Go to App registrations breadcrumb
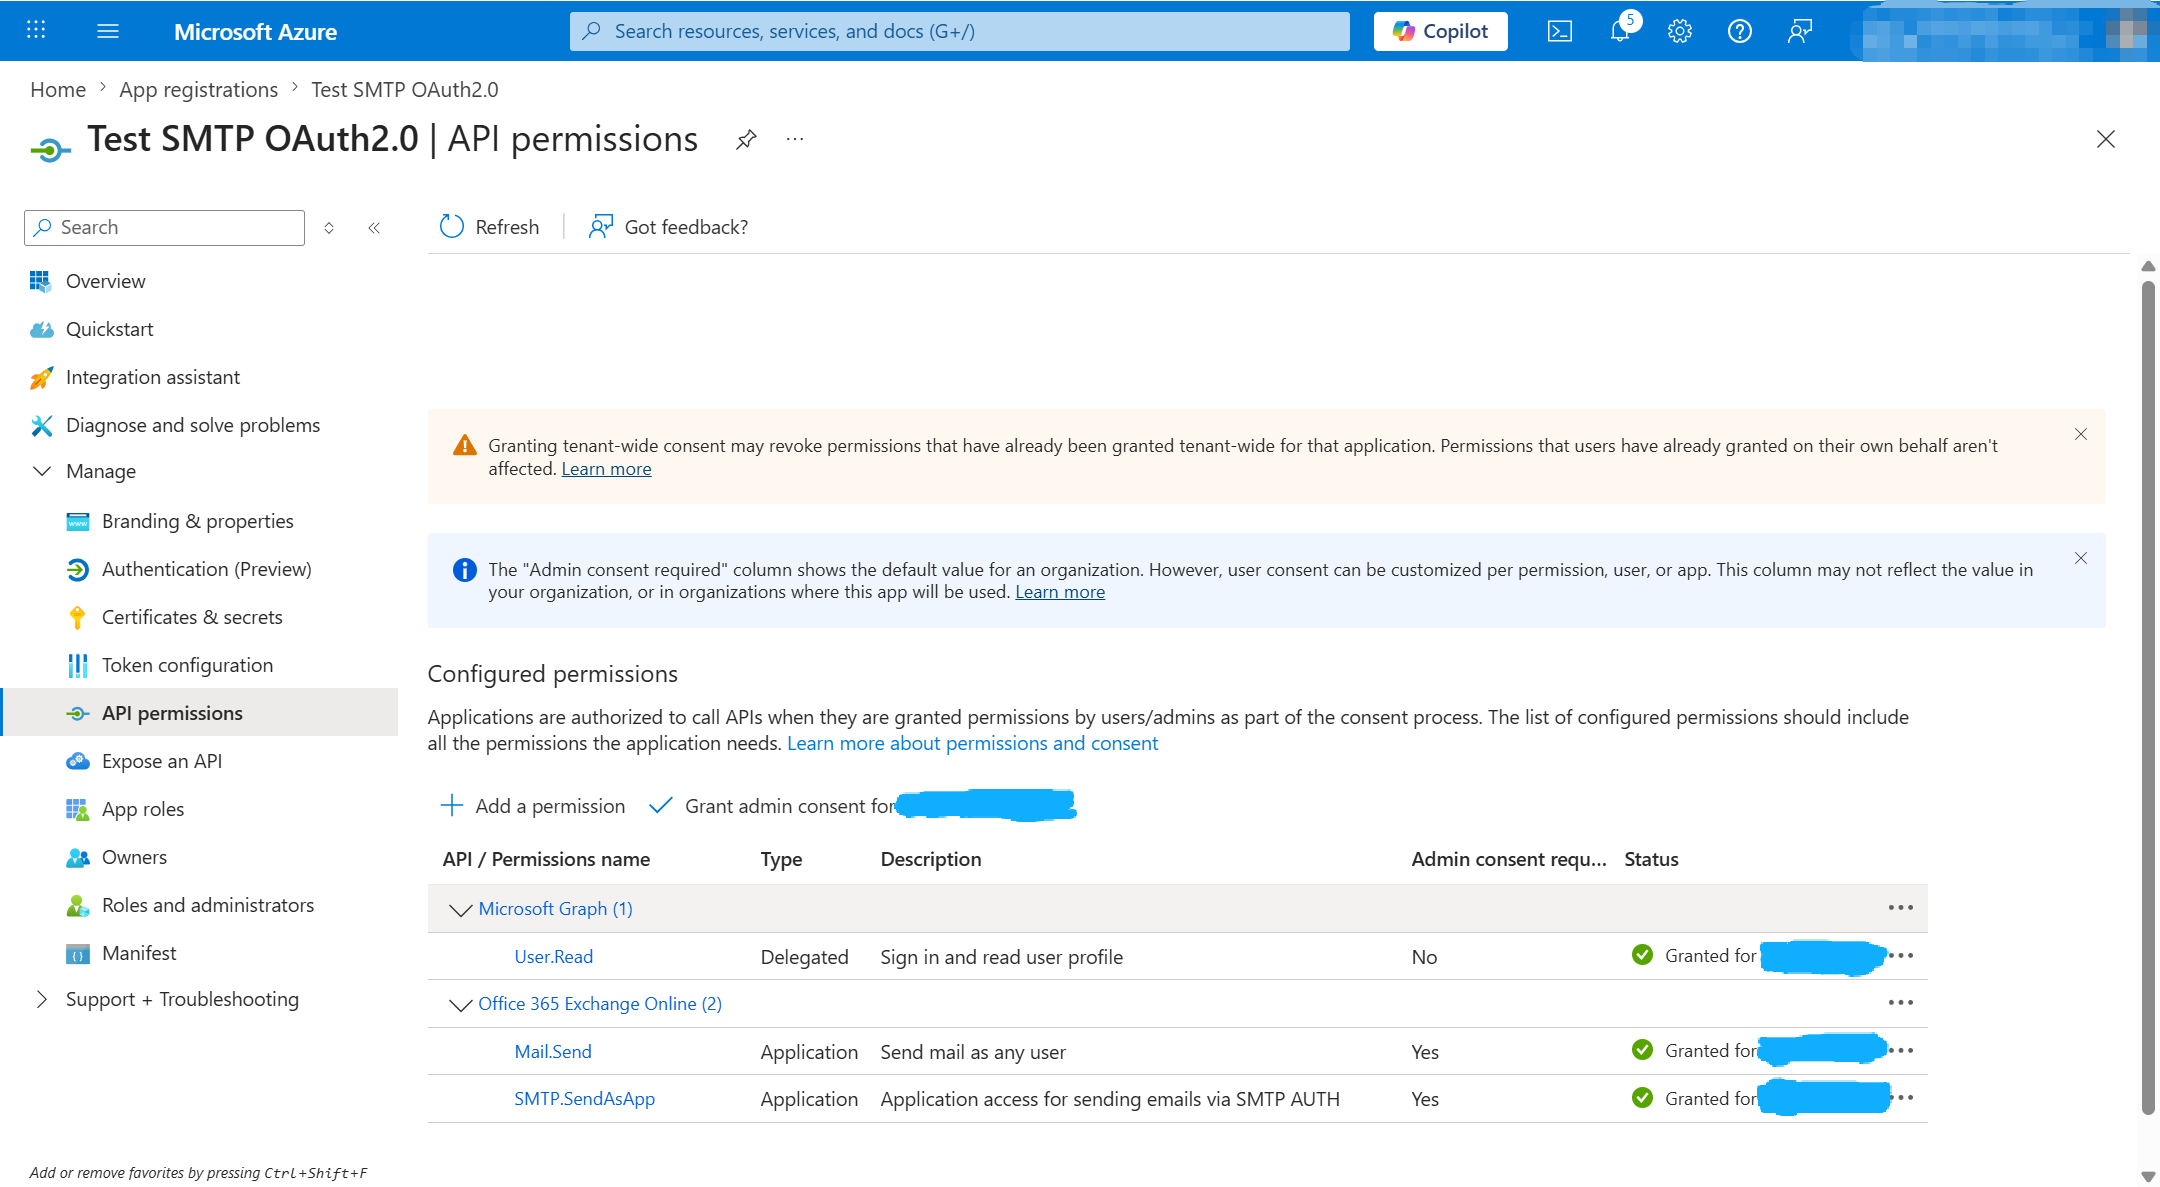The height and width of the screenshot is (1187, 2160). click(x=199, y=89)
